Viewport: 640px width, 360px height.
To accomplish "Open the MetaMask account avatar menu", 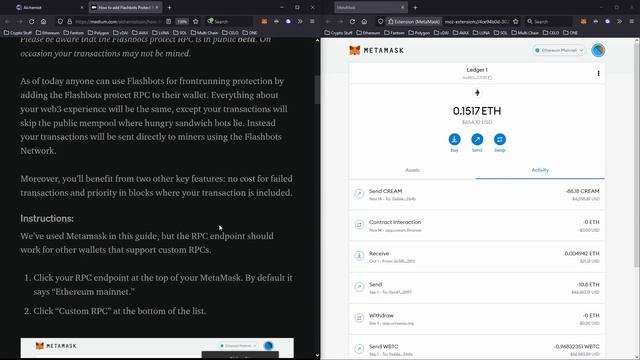I will 598,50.
